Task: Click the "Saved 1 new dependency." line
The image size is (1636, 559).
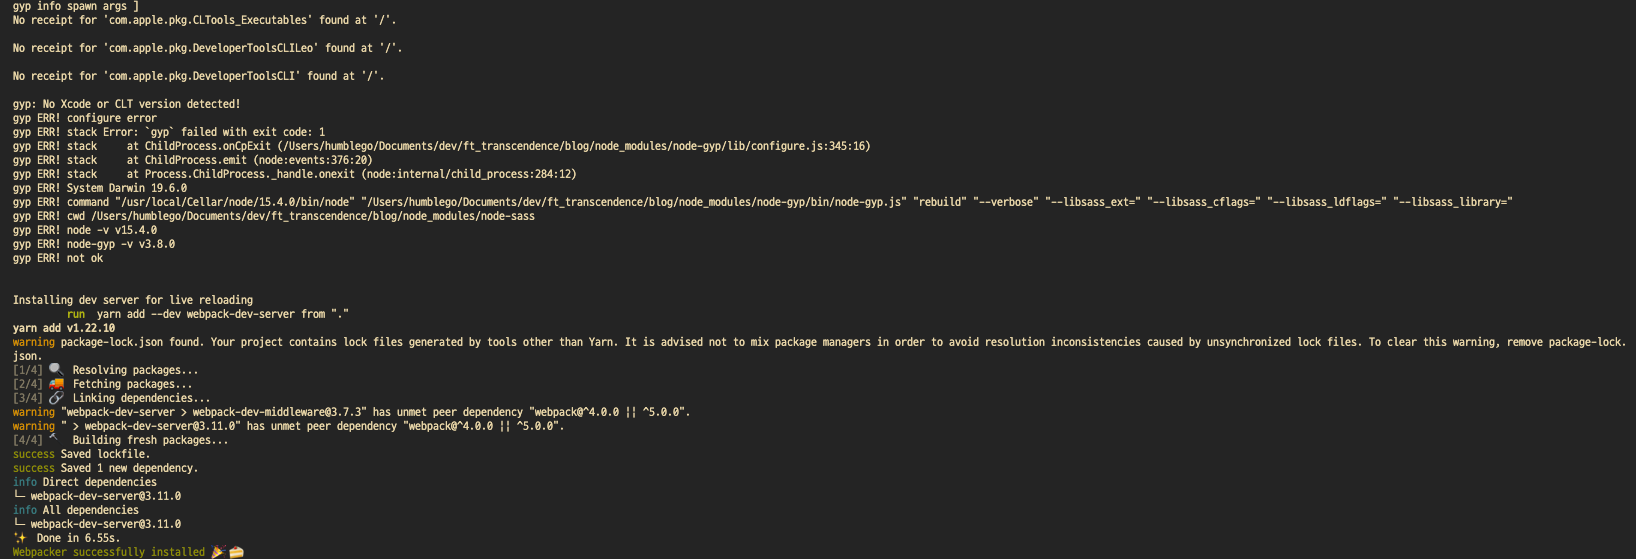Action: tap(129, 468)
